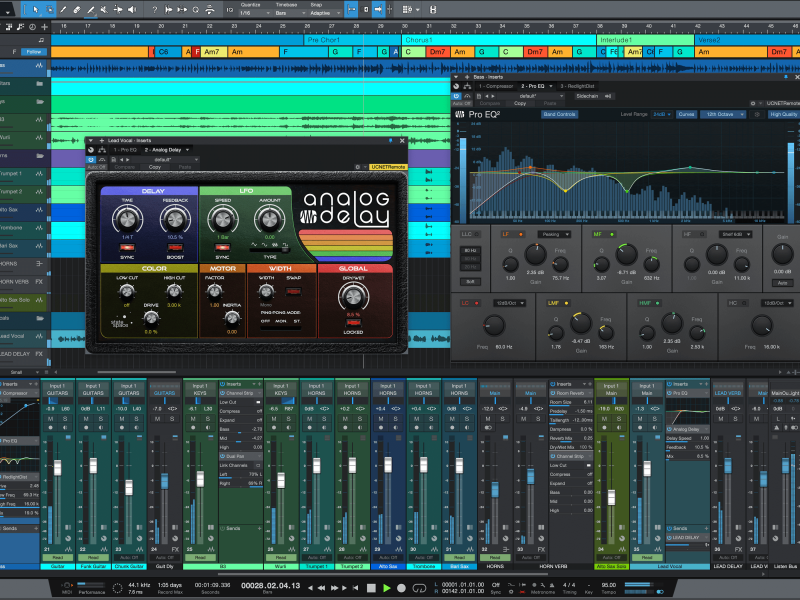Click the Curves button in Pro EQ

[x=686, y=114]
